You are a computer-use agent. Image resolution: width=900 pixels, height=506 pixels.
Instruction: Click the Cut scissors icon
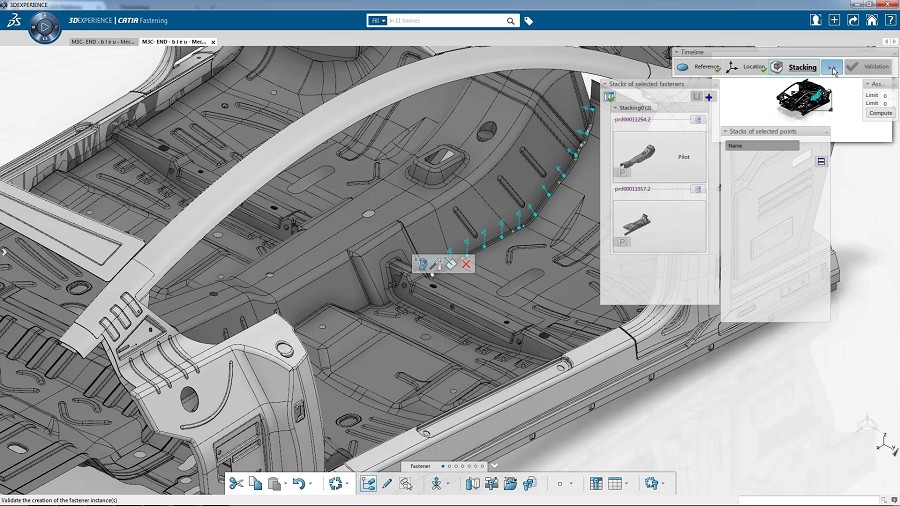point(236,484)
